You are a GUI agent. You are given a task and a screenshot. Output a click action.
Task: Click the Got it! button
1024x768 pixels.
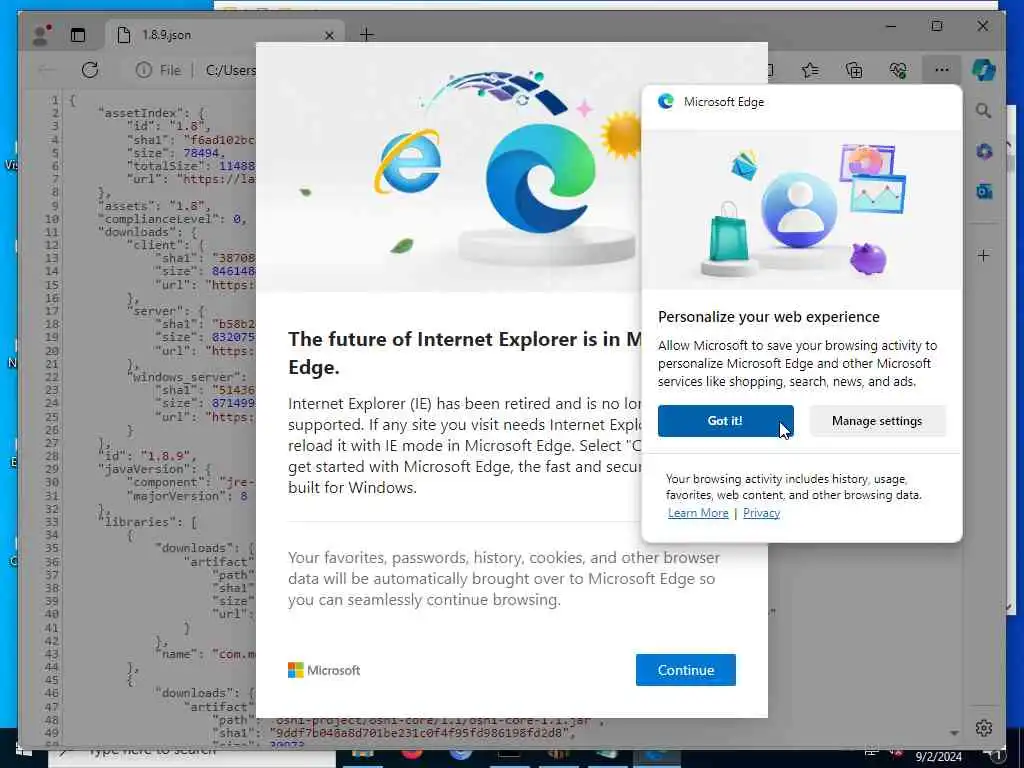click(x=726, y=421)
